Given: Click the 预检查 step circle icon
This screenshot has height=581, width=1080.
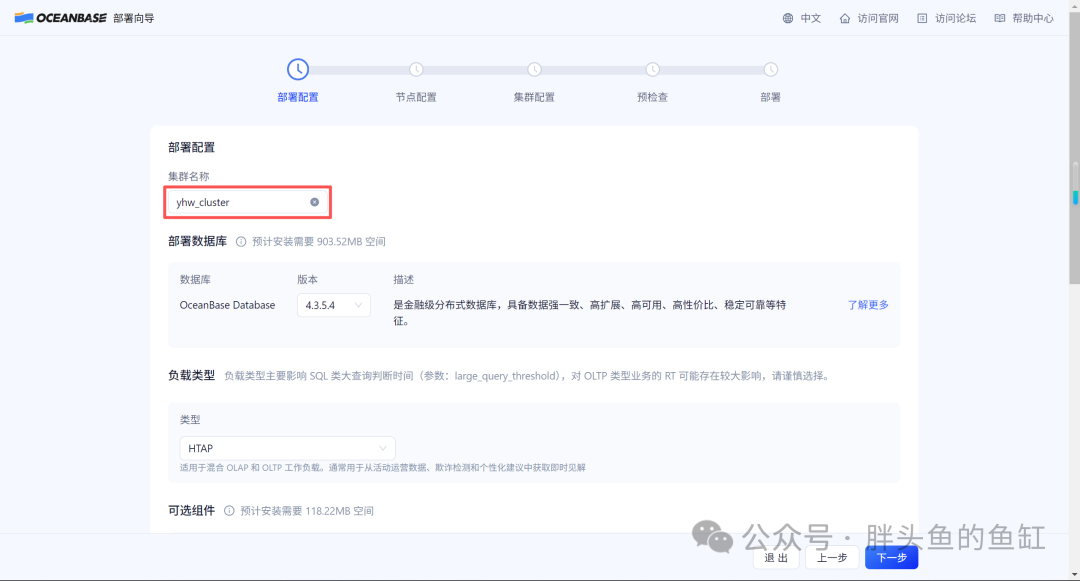Looking at the screenshot, I should tap(652, 70).
